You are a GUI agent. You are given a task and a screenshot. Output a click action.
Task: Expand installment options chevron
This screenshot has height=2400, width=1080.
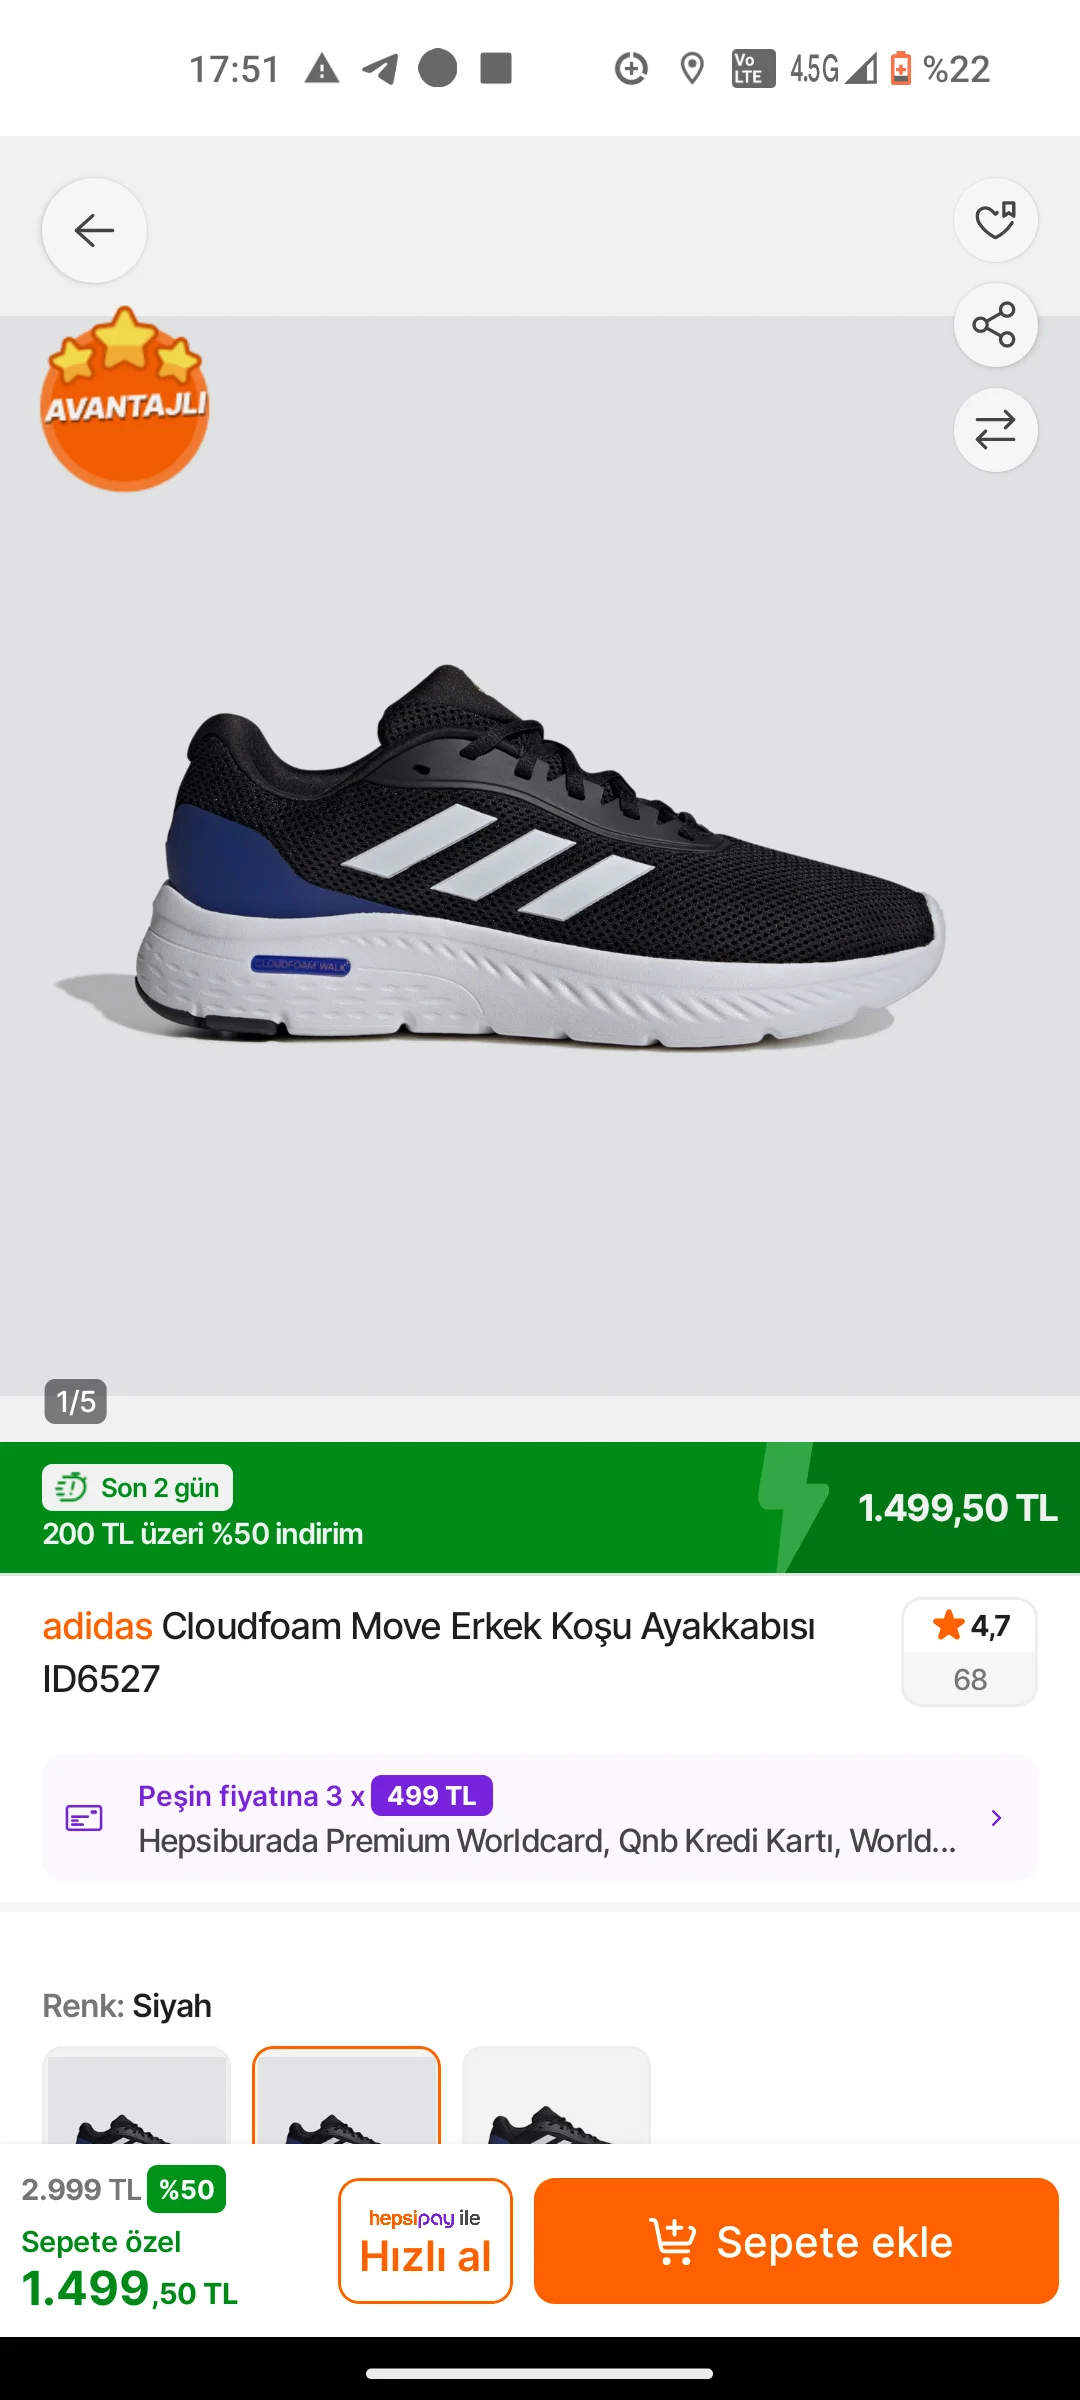(996, 1818)
